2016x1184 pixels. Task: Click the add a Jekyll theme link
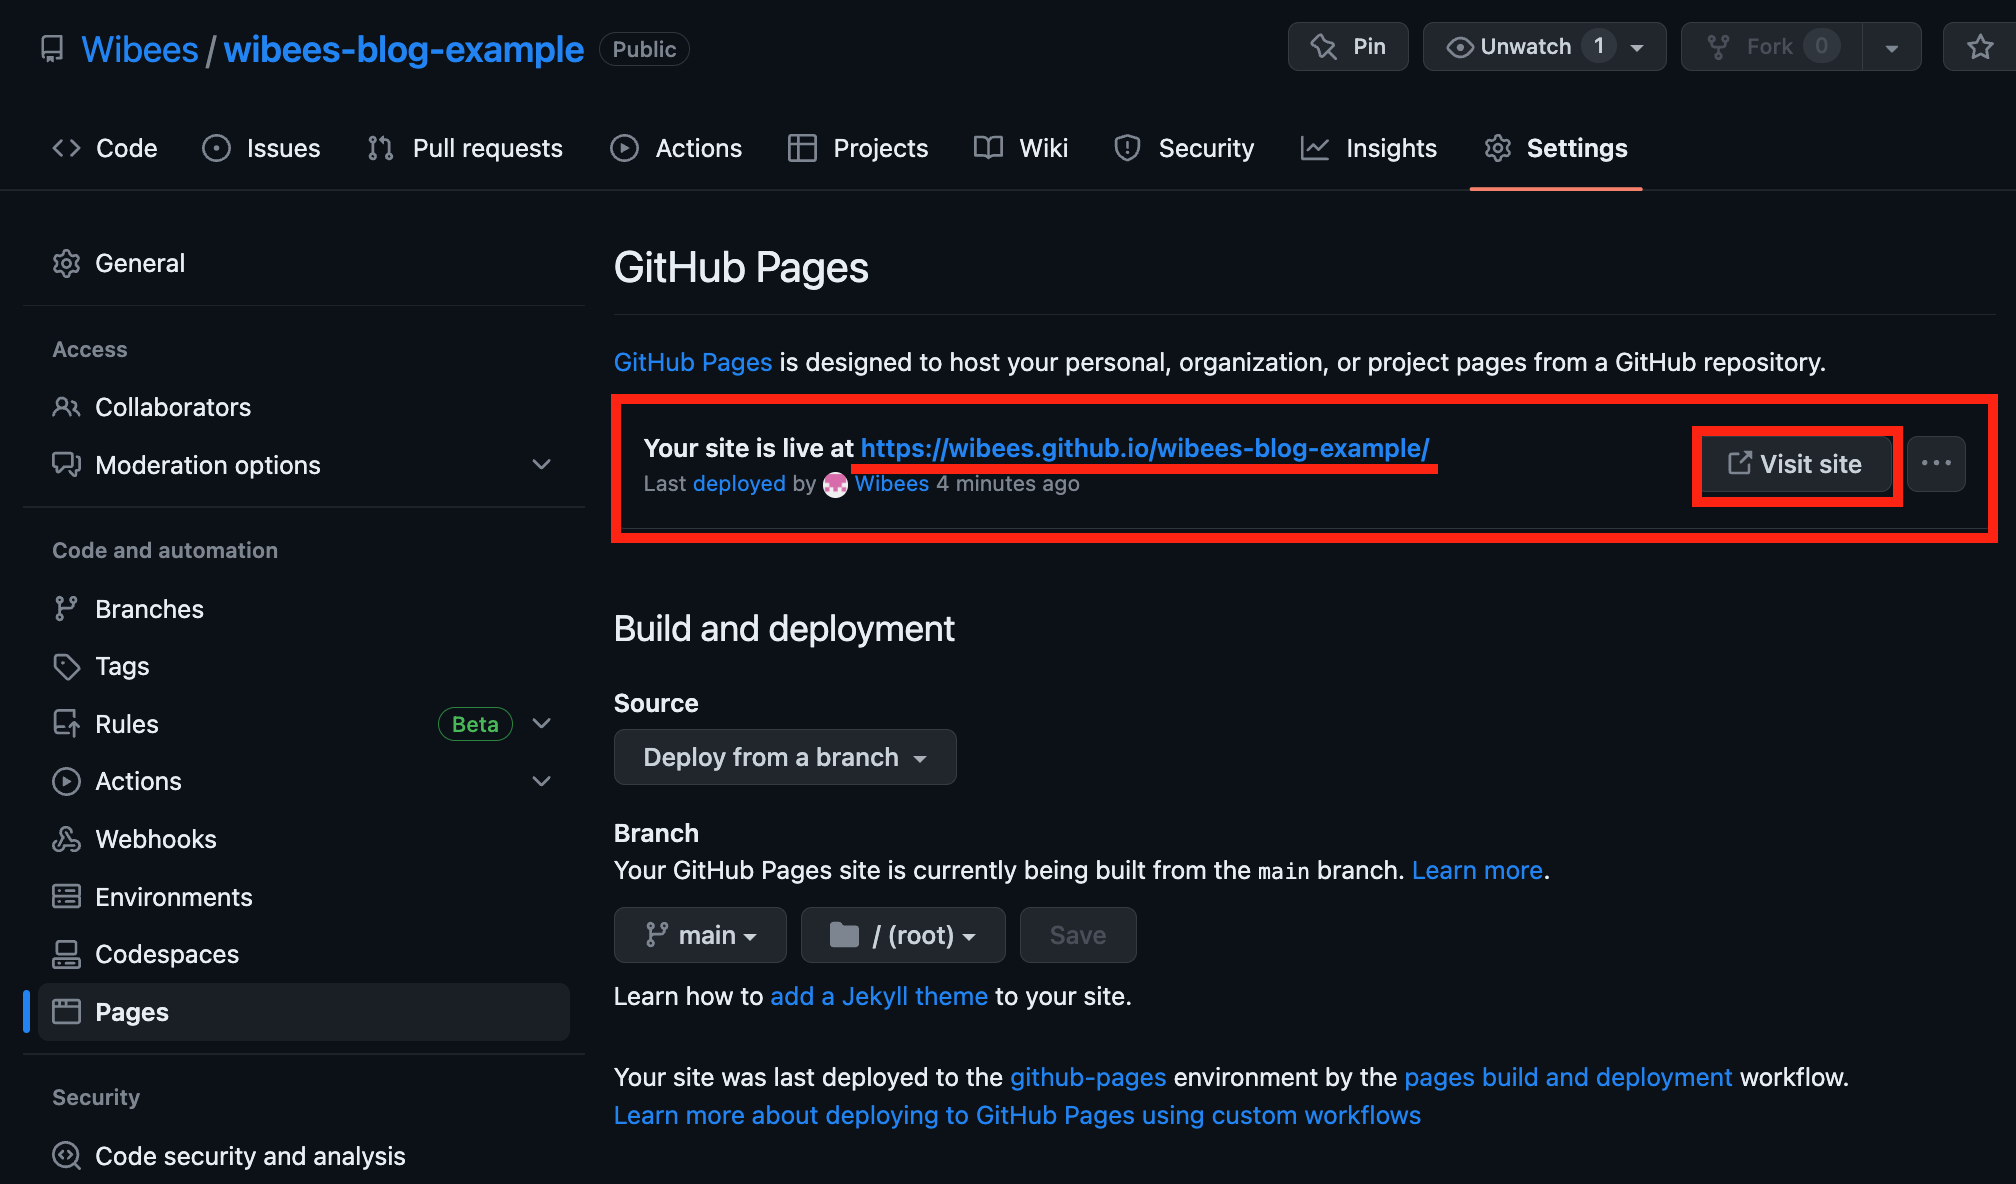tap(878, 996)
